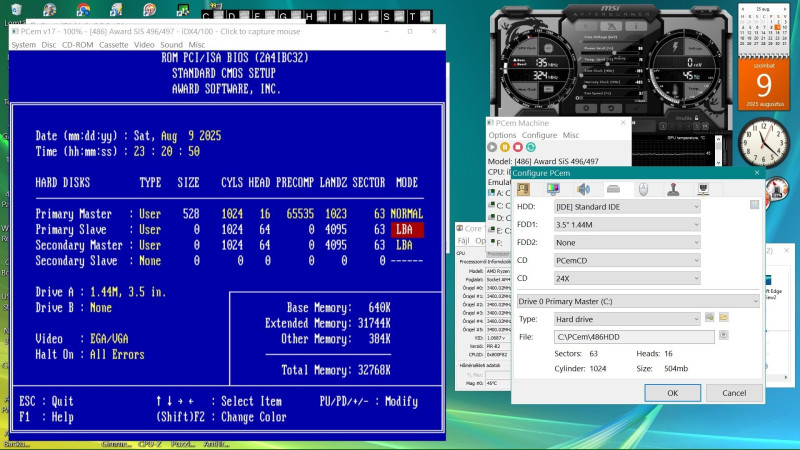Open Options menu in PCem Machine window
Image resolution: width=800 pixels, height=450 pixels.
[503, 135]
